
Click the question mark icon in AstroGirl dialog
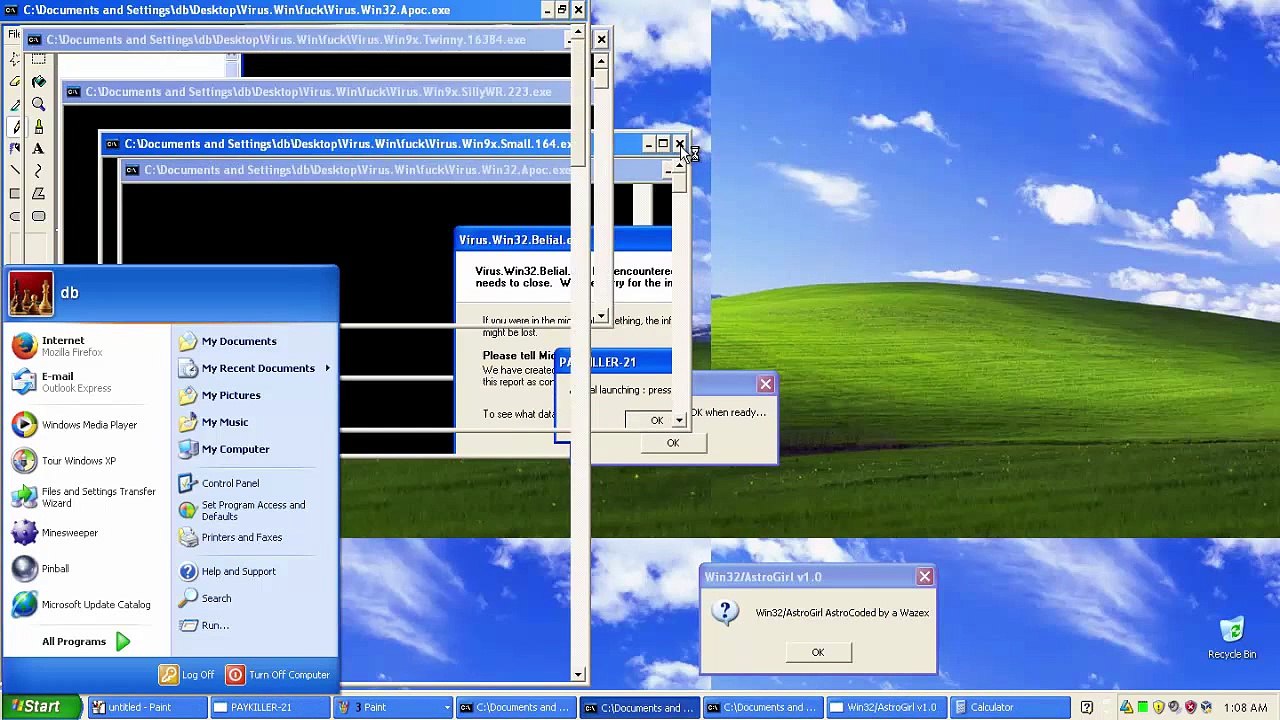pyautogui.click(x=726, y=612)
